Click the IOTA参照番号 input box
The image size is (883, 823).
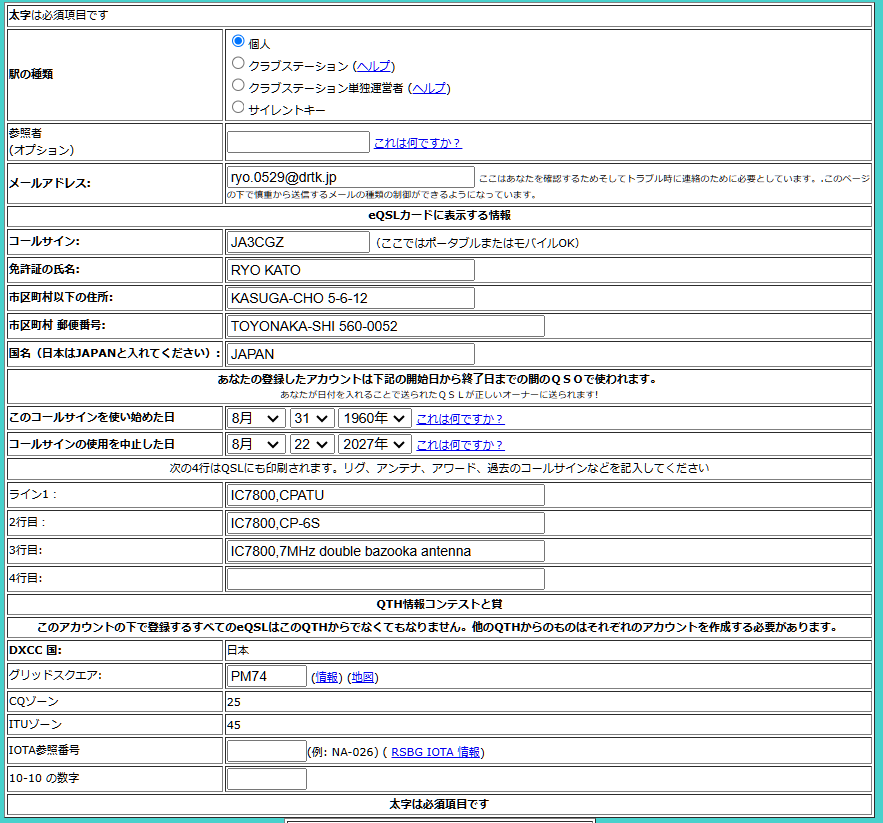pos(266,751)
